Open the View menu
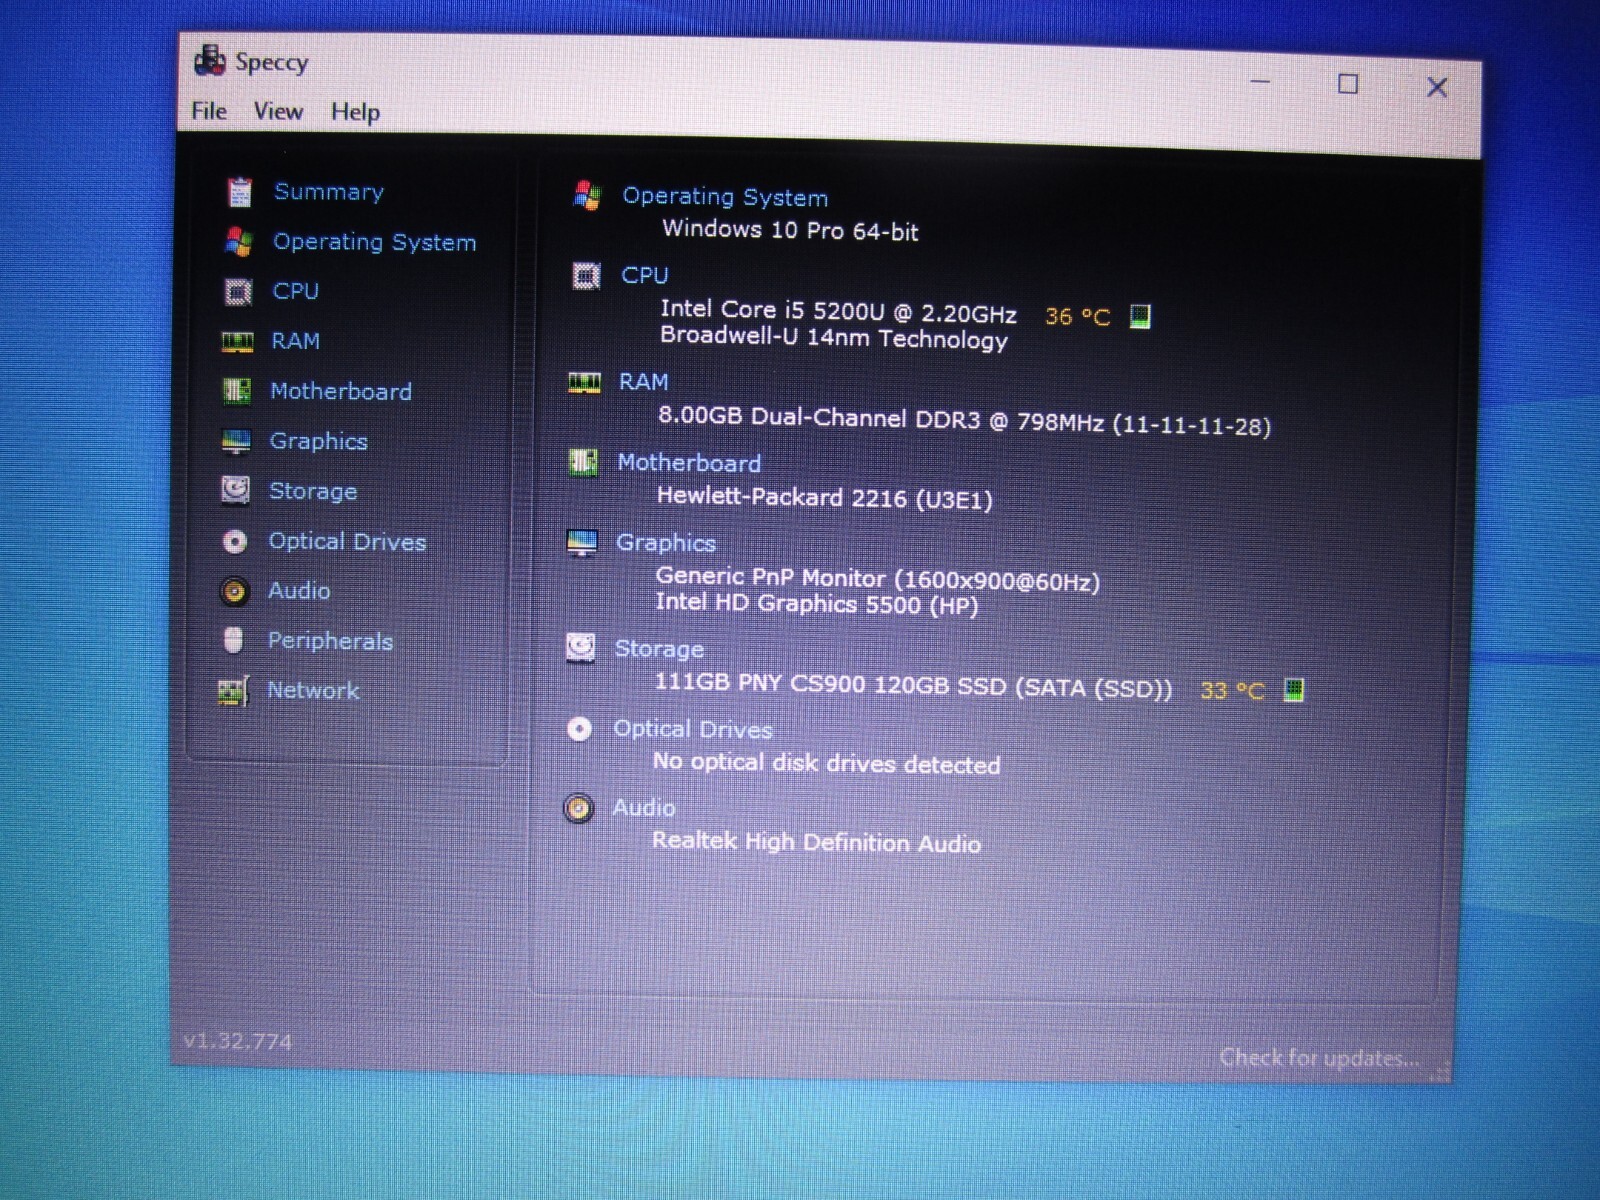1600x1200 pixels. click(278, 111)
